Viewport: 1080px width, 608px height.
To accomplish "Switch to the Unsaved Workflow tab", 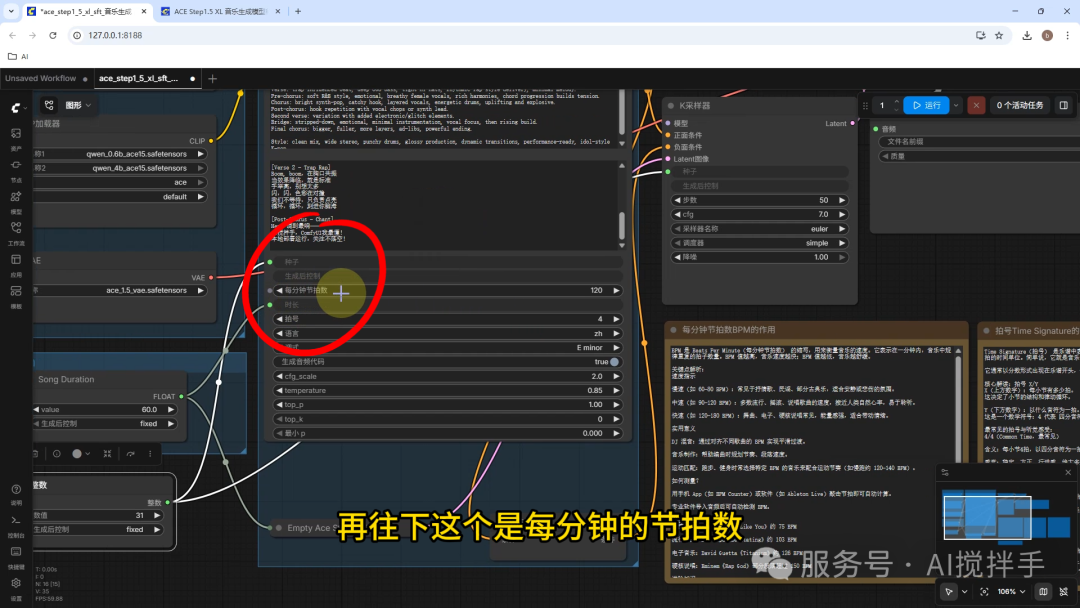I will coord(41,78).
